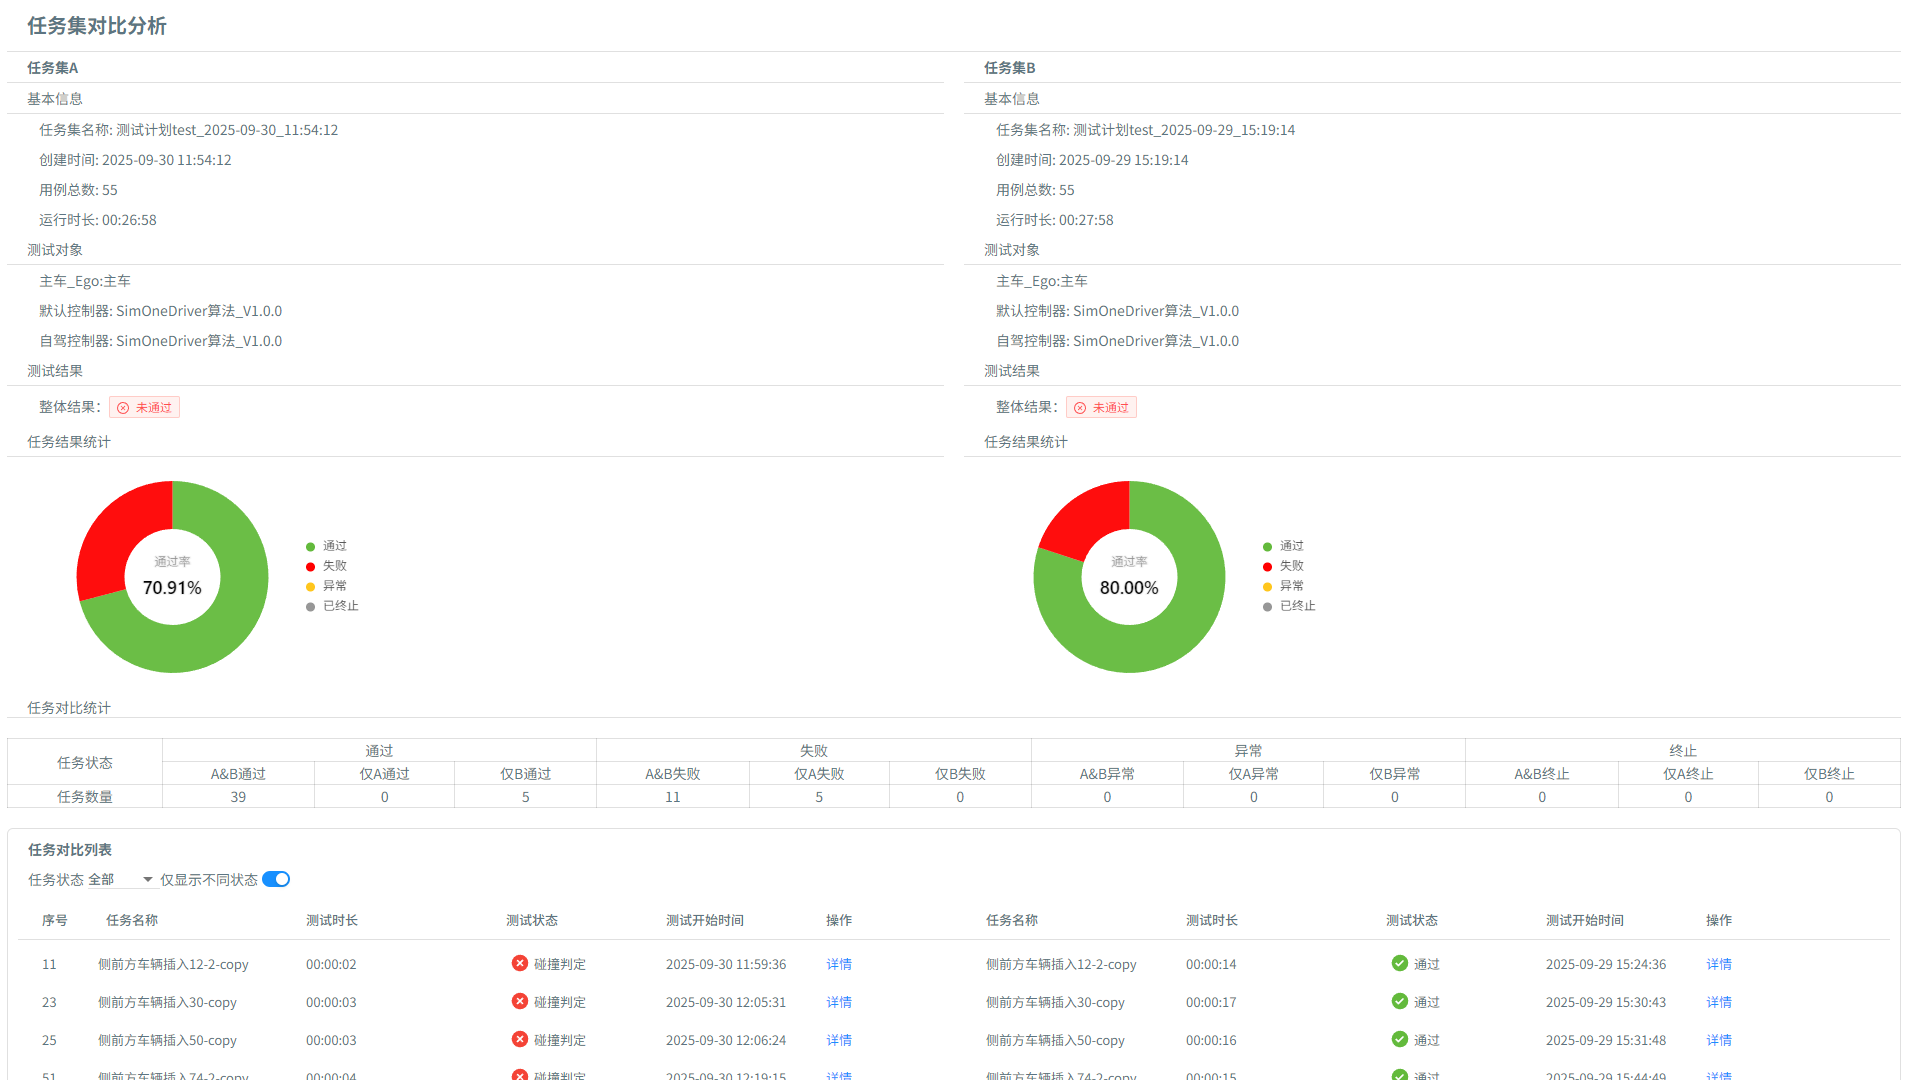
Task: Click the 测试状态 column header for set A
Action: [x=532, y=921]
